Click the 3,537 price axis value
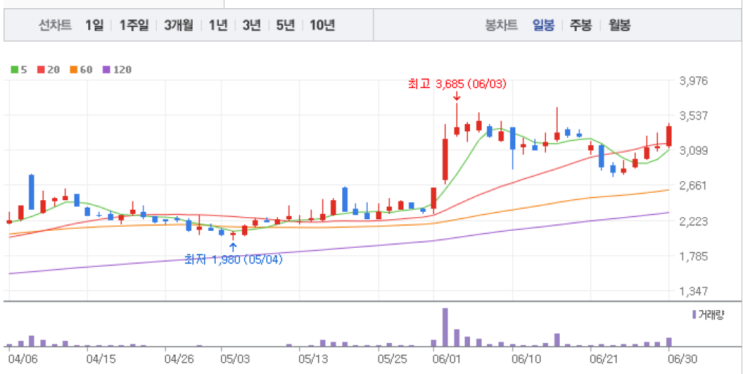This screenshot has width=743, height=374. coord(693,116)
